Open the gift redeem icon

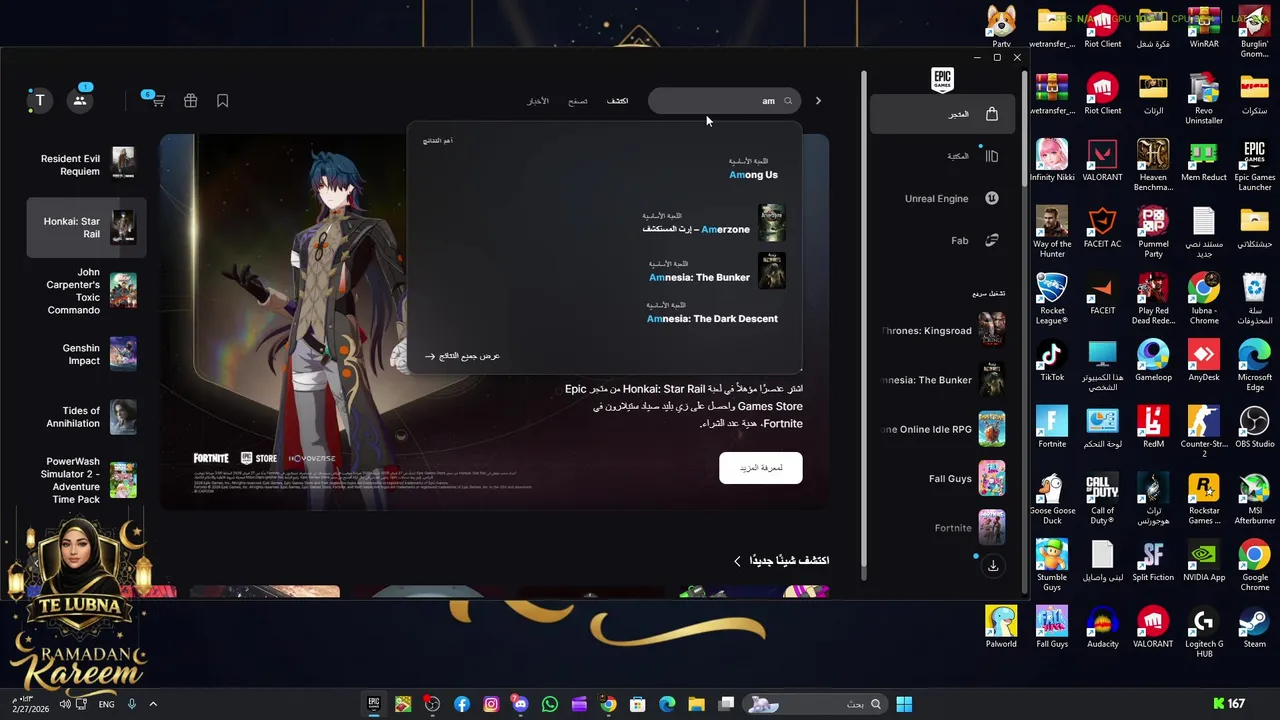[190, 101]
